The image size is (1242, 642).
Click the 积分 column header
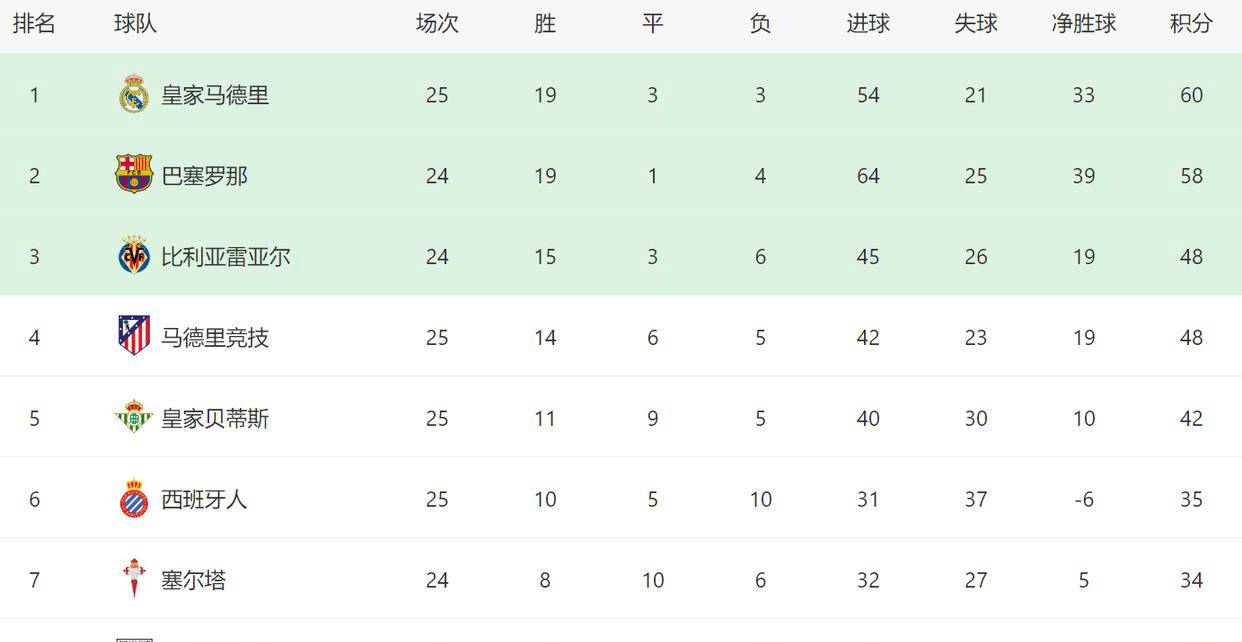[1191, 24]
